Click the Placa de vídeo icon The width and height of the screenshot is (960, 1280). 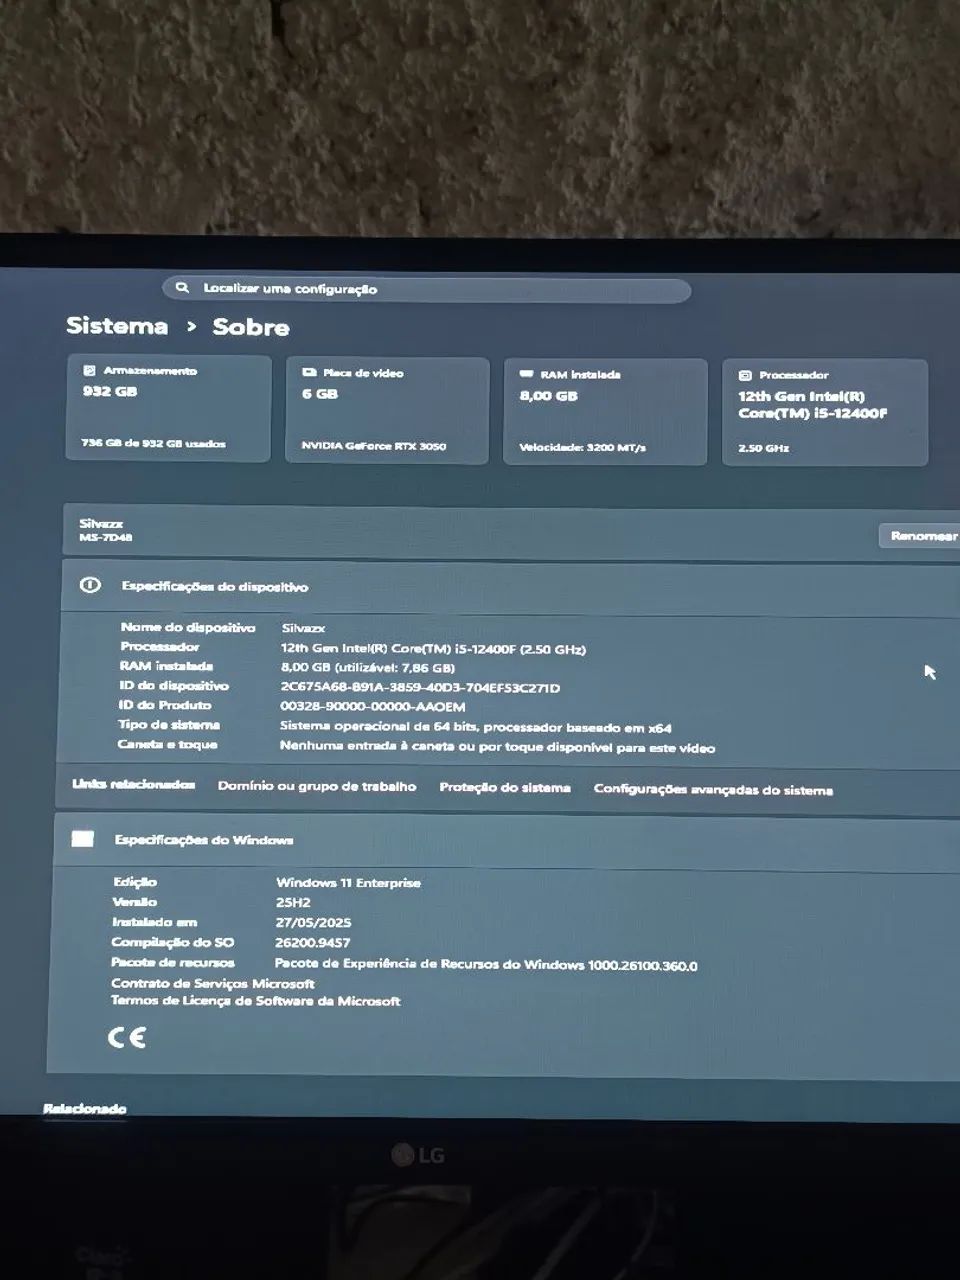(309, 372)
